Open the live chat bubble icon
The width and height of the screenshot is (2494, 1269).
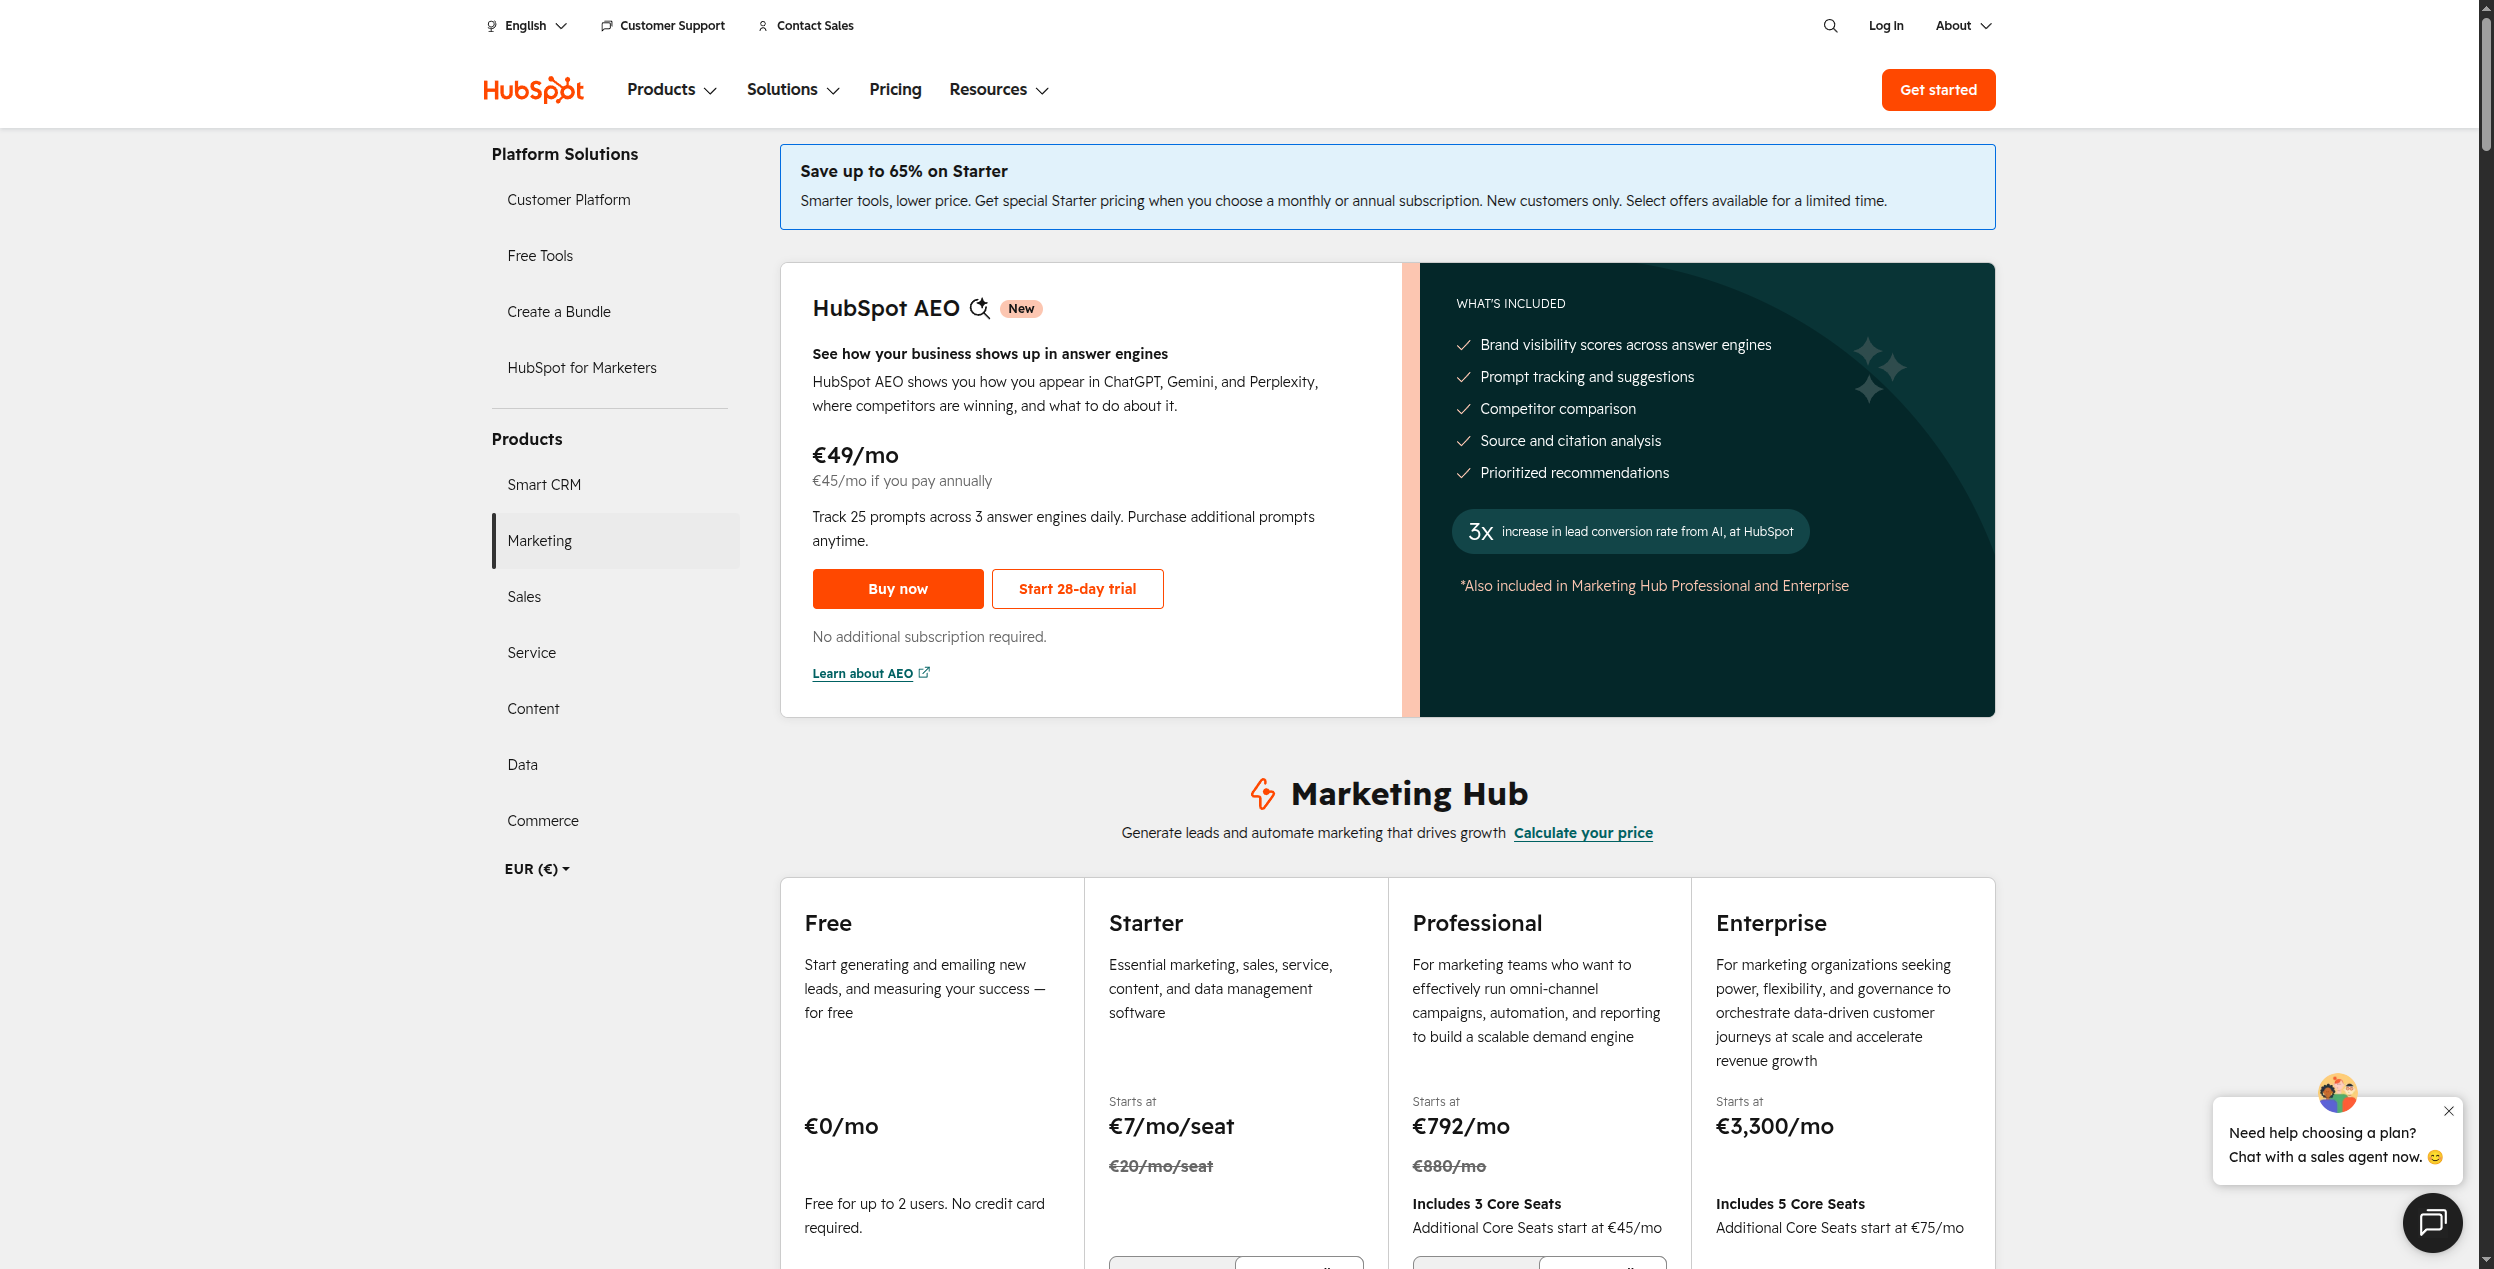pos(2432,1222)
